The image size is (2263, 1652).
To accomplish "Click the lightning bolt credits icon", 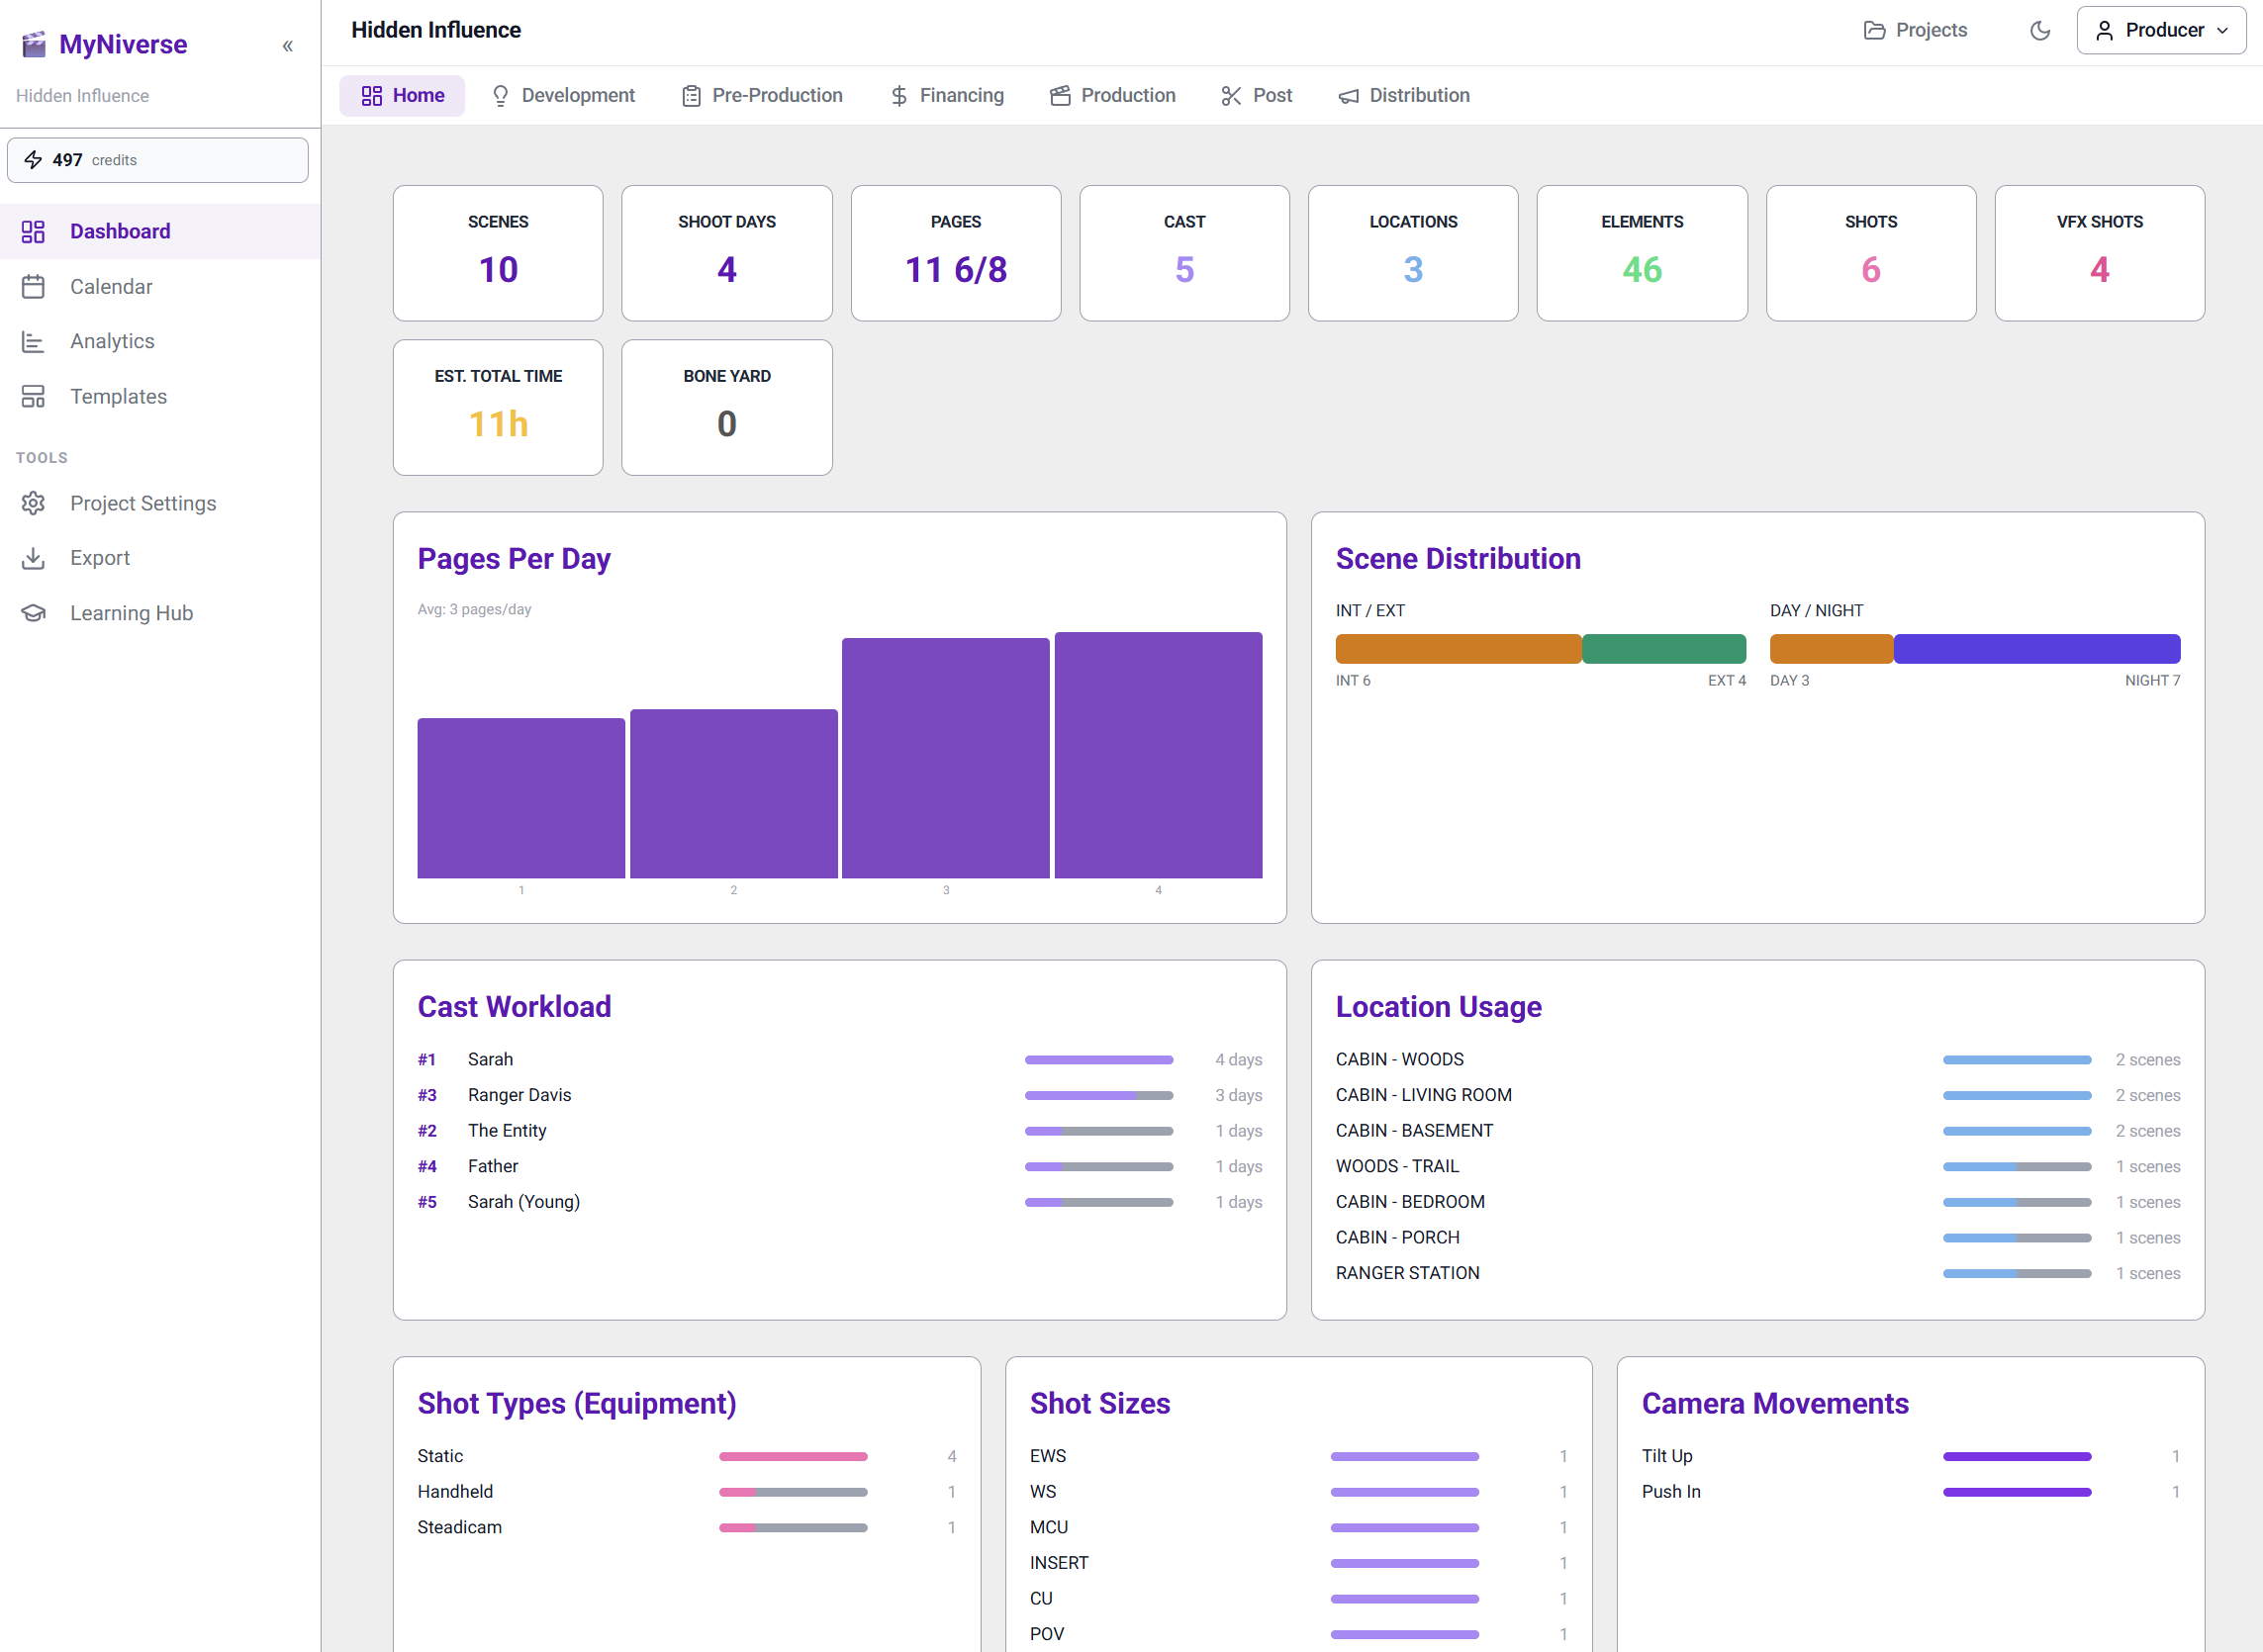I will [33, 160].
